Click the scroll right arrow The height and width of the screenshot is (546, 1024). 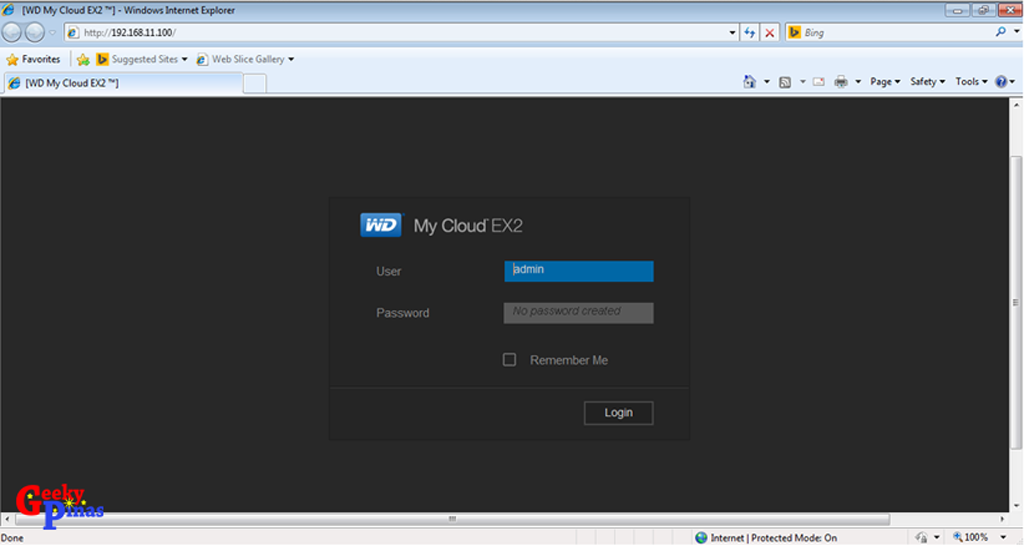(x=1002, y=519)
